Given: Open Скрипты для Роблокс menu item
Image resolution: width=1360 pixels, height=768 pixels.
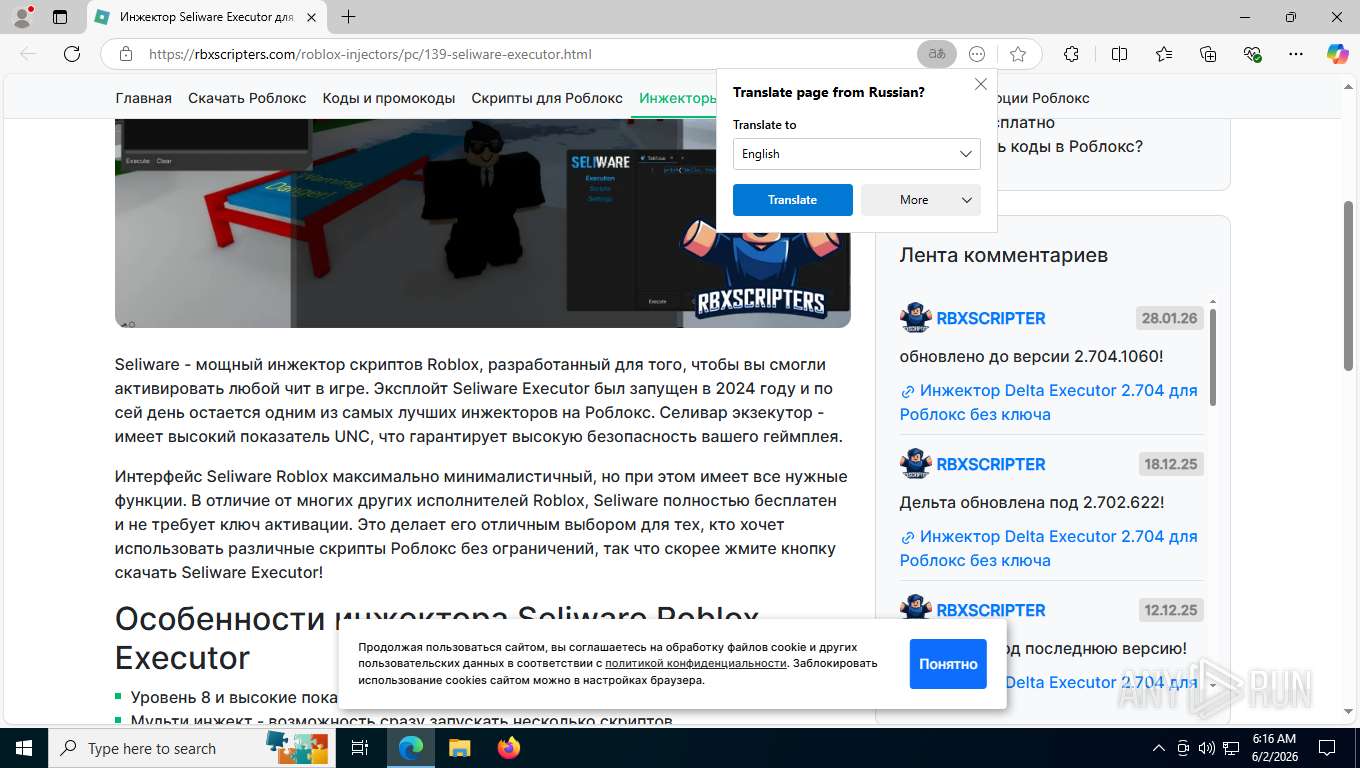Looking at the screenshot, I should [547, 98].
